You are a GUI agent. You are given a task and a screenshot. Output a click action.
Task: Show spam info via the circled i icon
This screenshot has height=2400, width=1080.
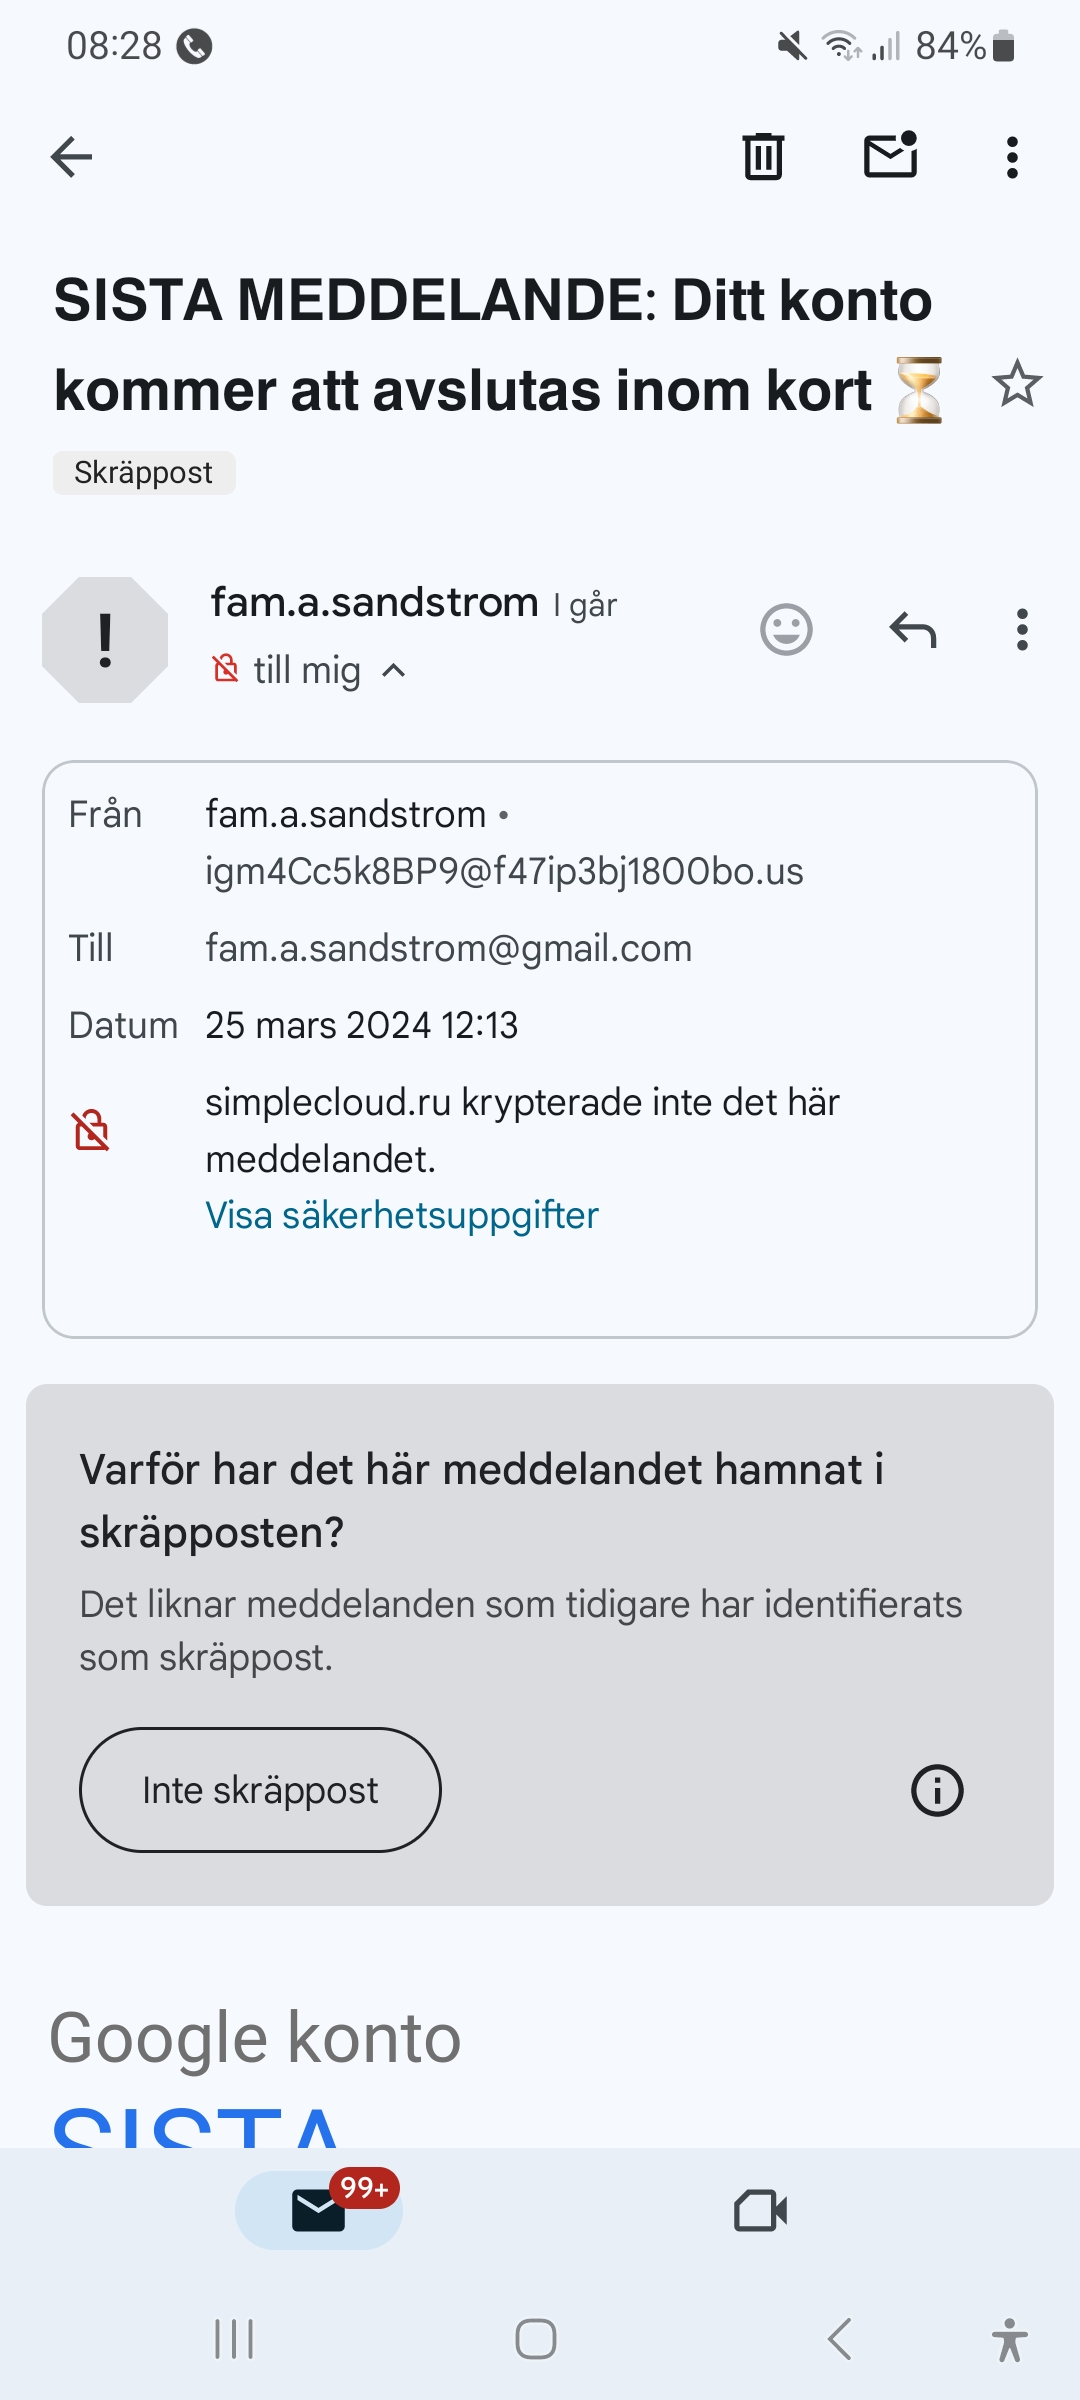click(937, 1790)
